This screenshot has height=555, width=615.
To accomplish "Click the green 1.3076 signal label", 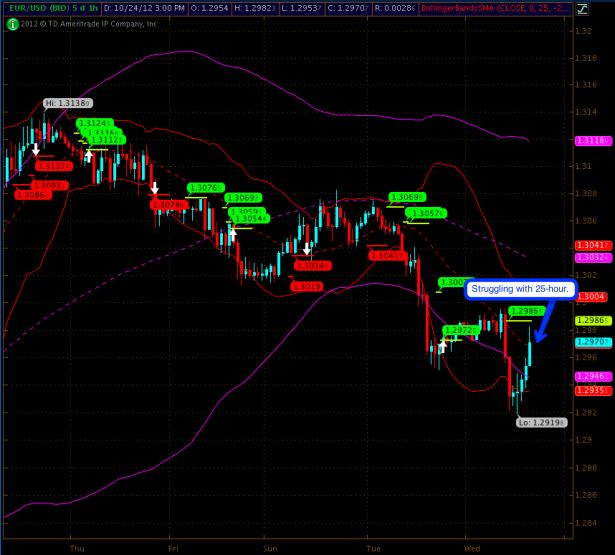I will tap(205, 188).
